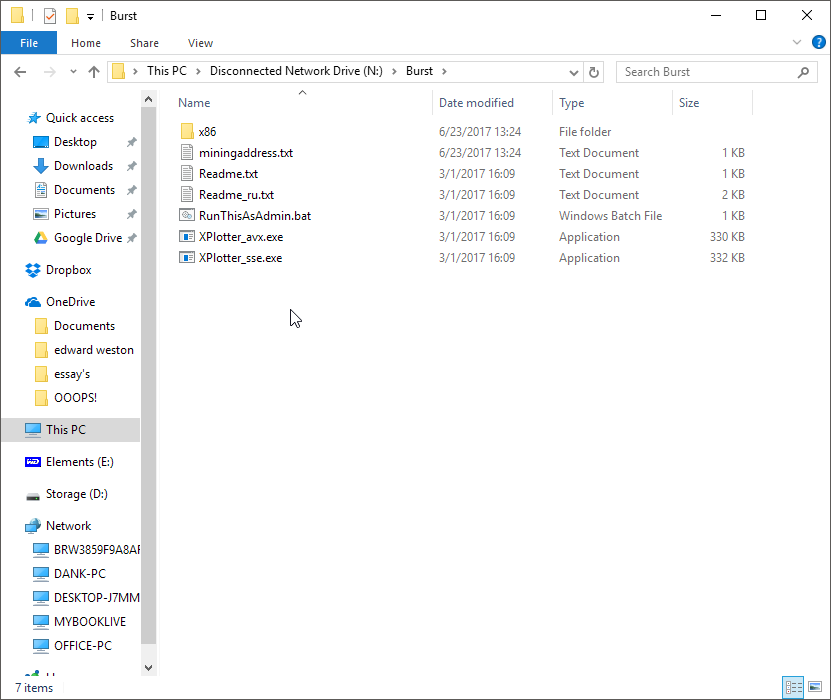Viewport: 831px width, 700px height.
Task: Switch to the View ribbon tab
Action: [x=200, y=43]
